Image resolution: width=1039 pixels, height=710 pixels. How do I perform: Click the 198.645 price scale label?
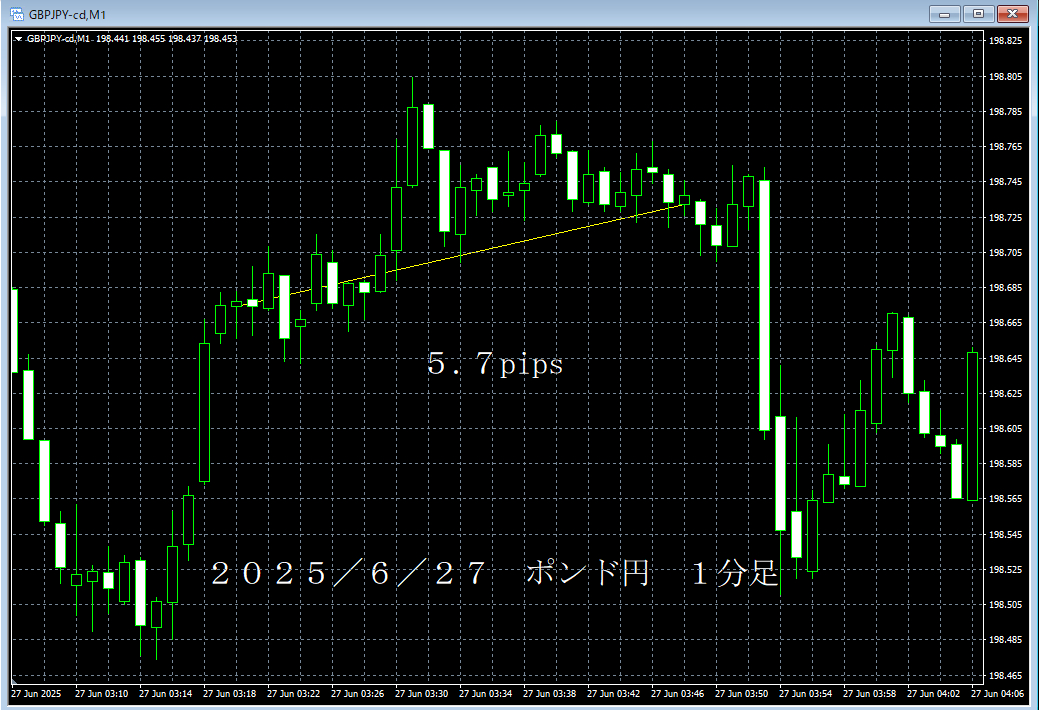[x=1005, y=359]
